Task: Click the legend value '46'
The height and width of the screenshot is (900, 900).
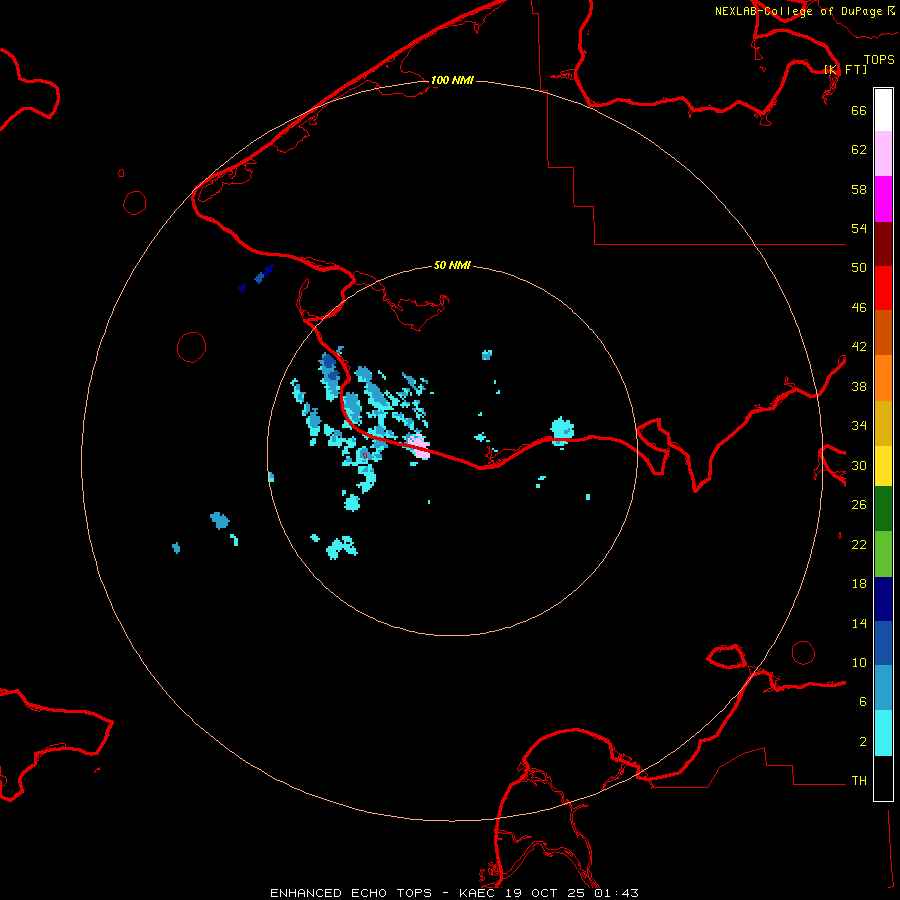Action: [x=859, y=308]
